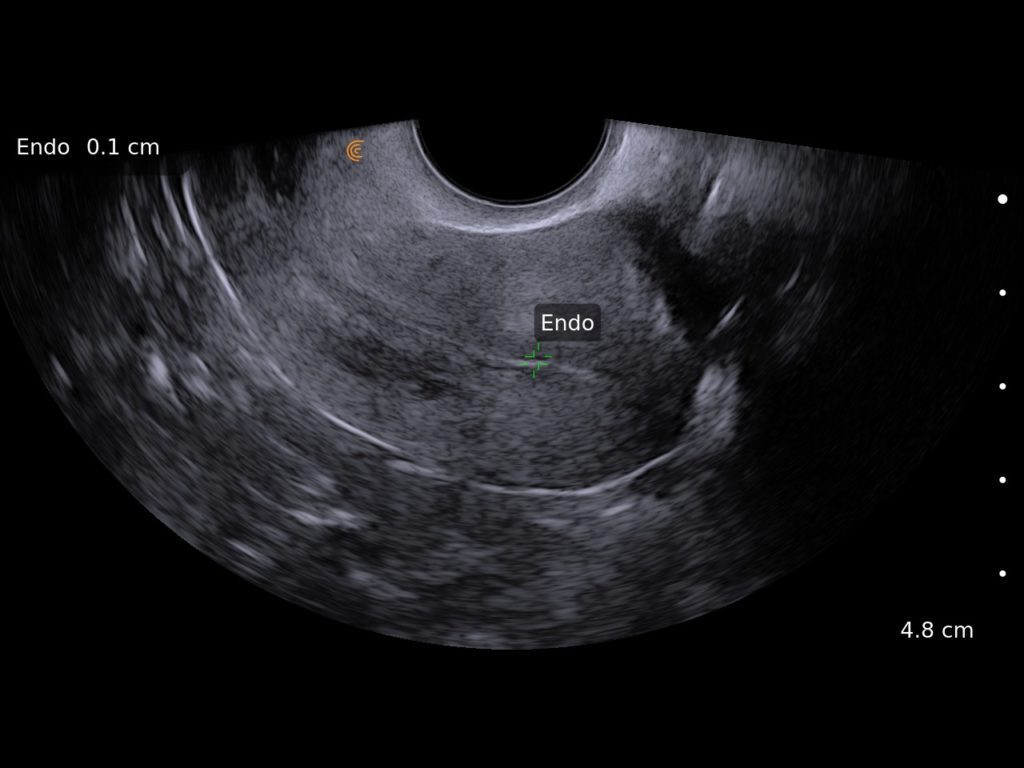Click the green caliper crosshair marker
The image size is (1024, 768).
click(533, 356)
